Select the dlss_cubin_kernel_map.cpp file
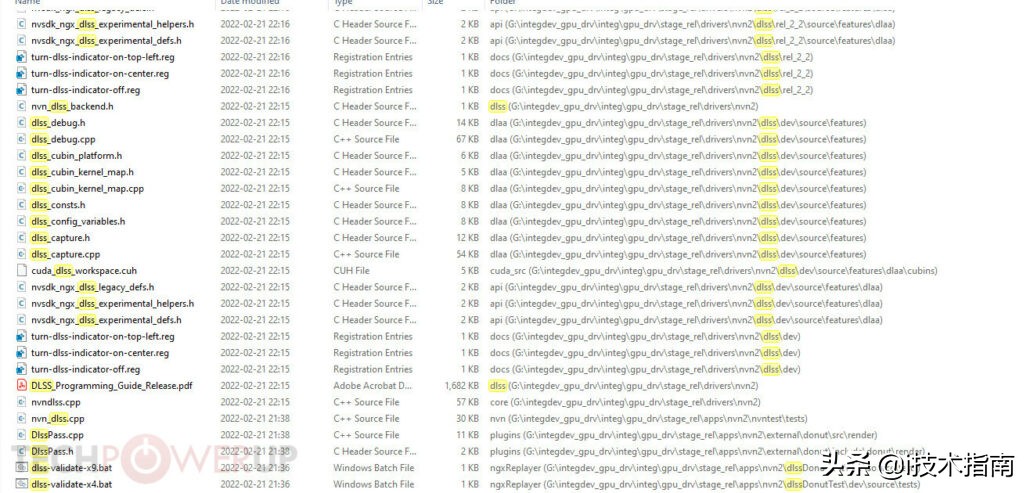1030x493 pixels. pos(87,189)
